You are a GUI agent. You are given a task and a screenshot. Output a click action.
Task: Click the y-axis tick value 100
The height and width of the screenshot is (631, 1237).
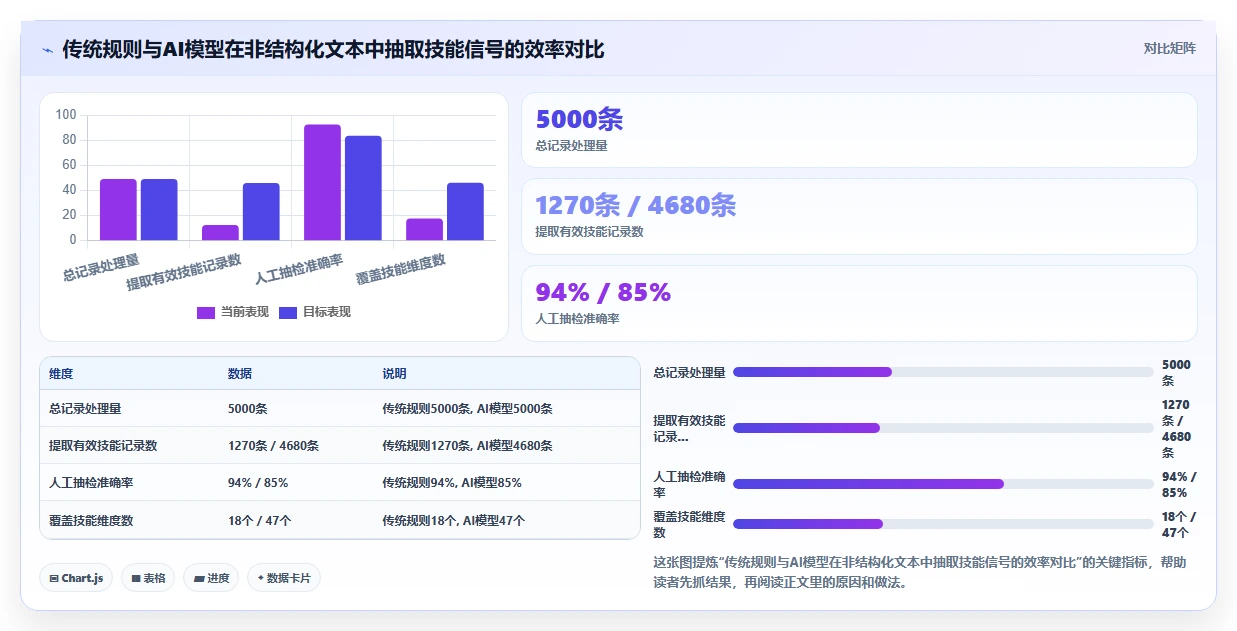coord(66,115)
